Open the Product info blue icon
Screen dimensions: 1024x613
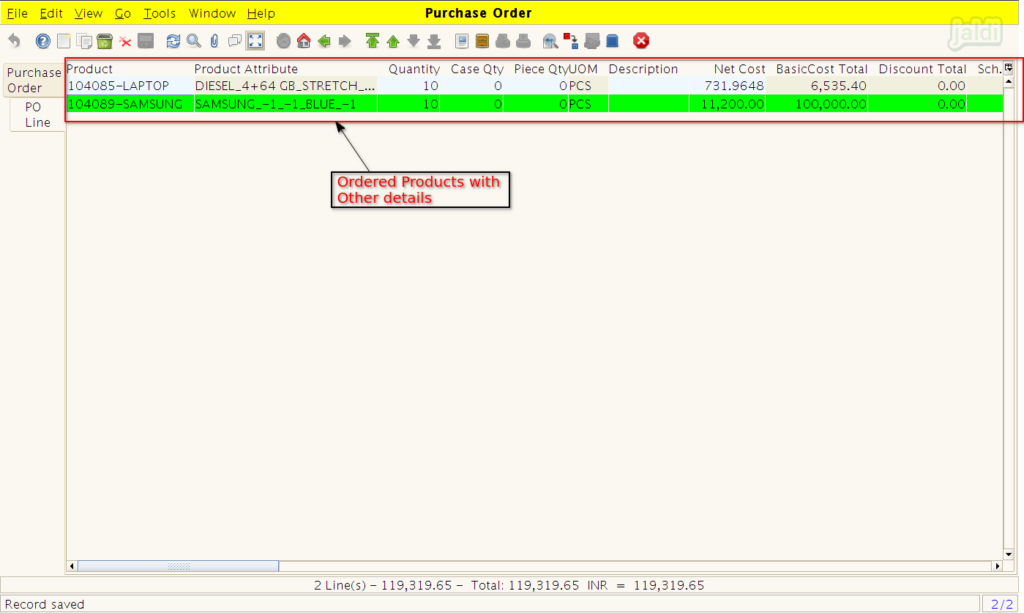click(x=612, y=41)
